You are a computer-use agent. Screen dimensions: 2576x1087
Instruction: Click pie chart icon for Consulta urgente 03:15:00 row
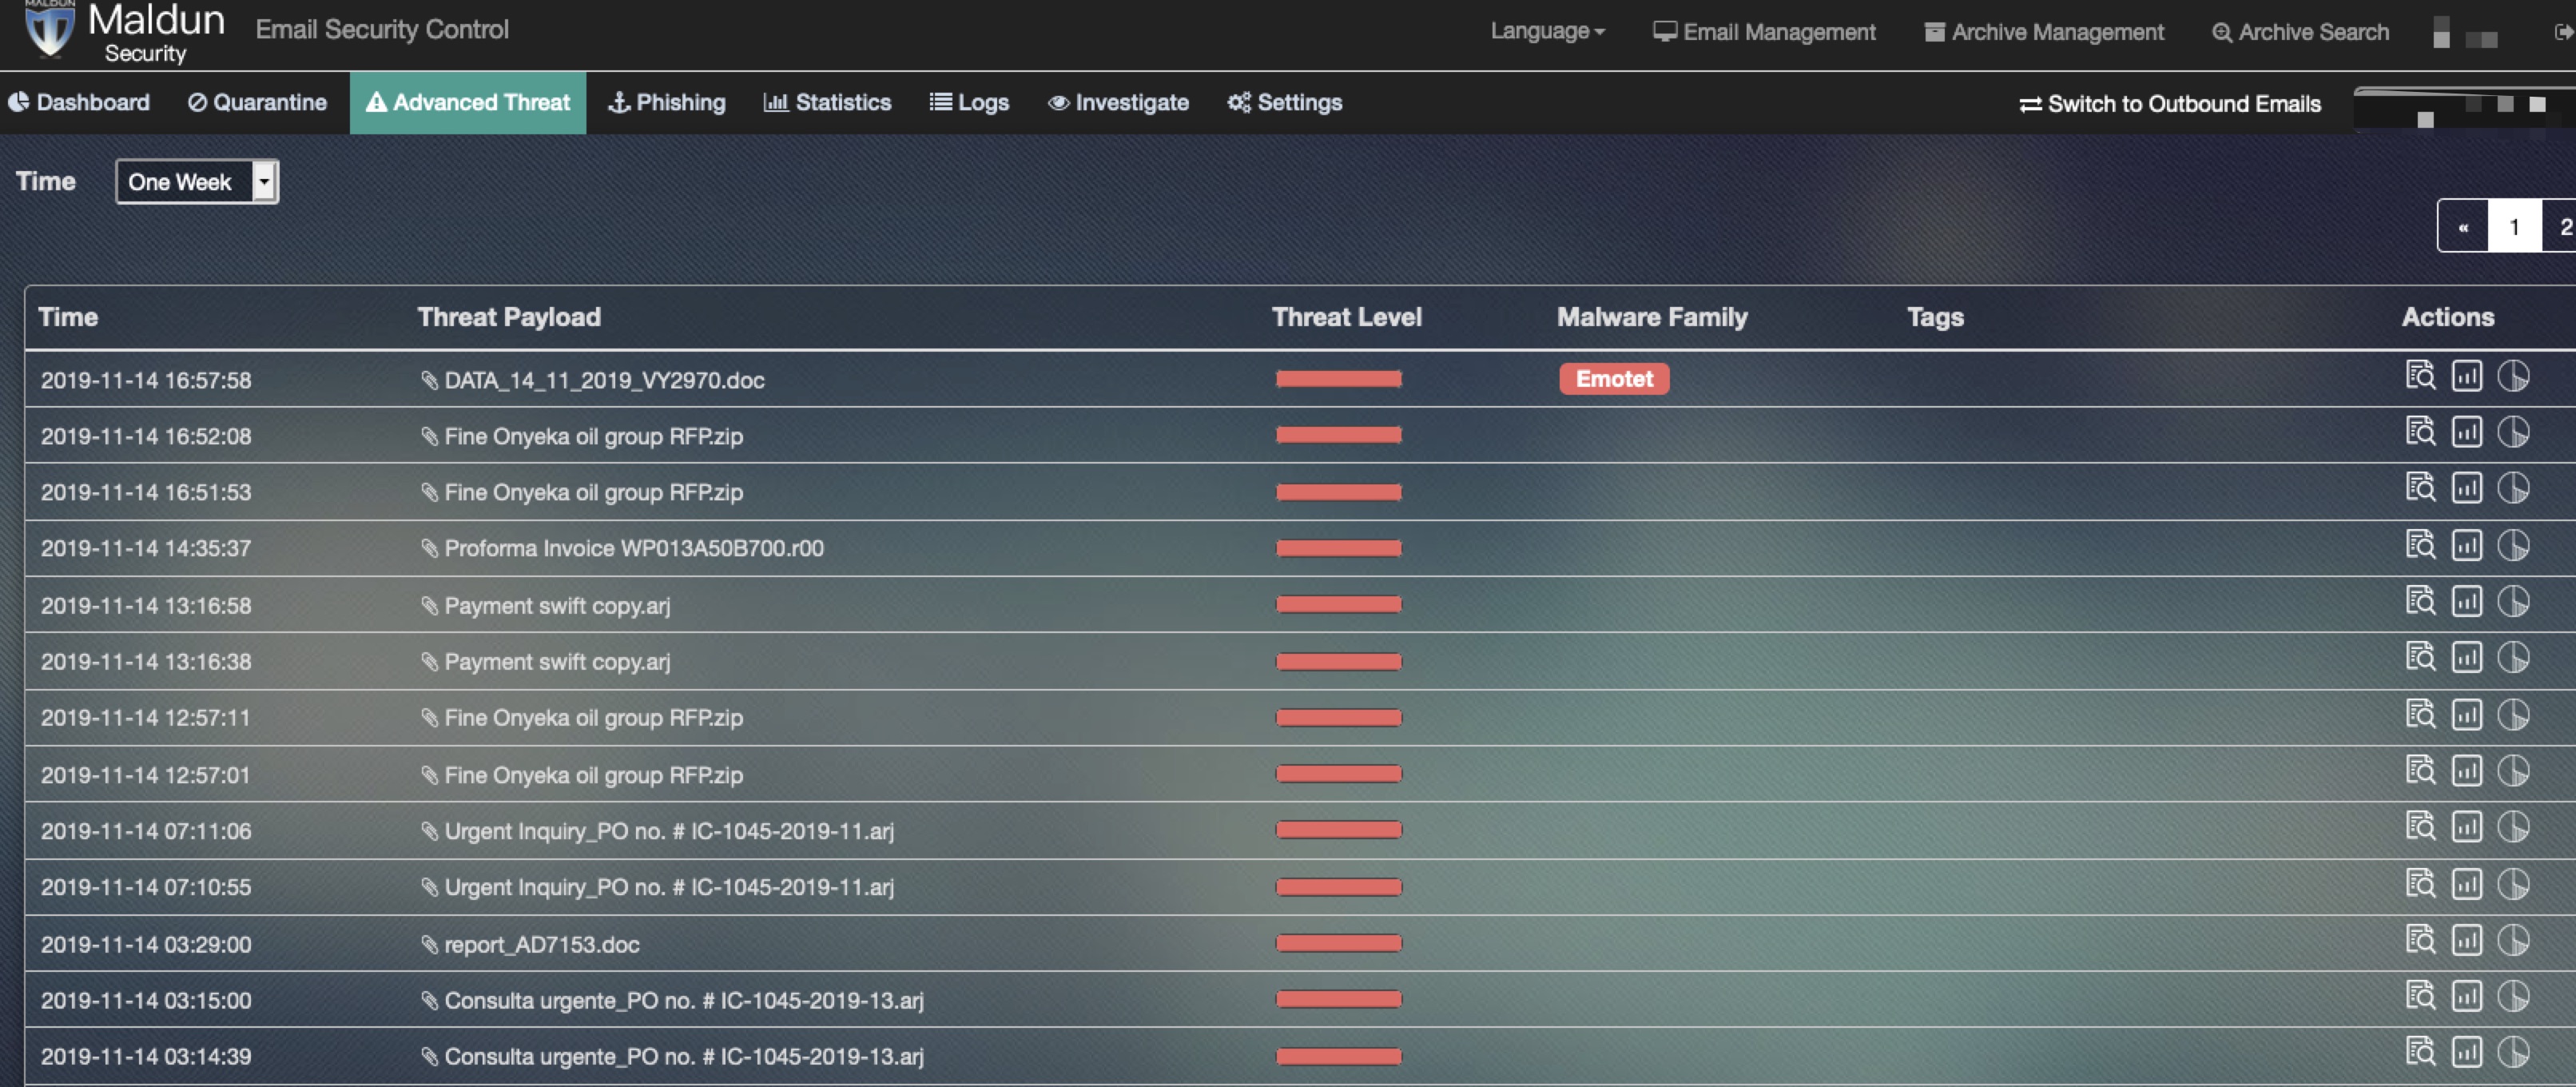(x=2512, y=997)
